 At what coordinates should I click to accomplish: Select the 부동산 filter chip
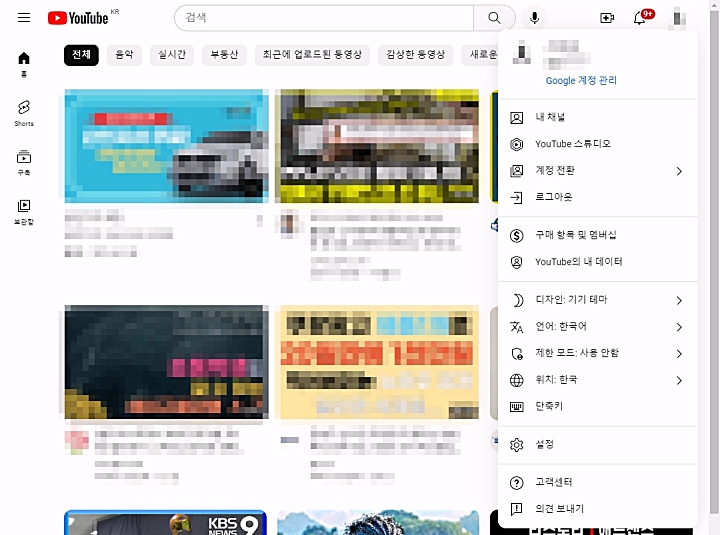(224, 55)
